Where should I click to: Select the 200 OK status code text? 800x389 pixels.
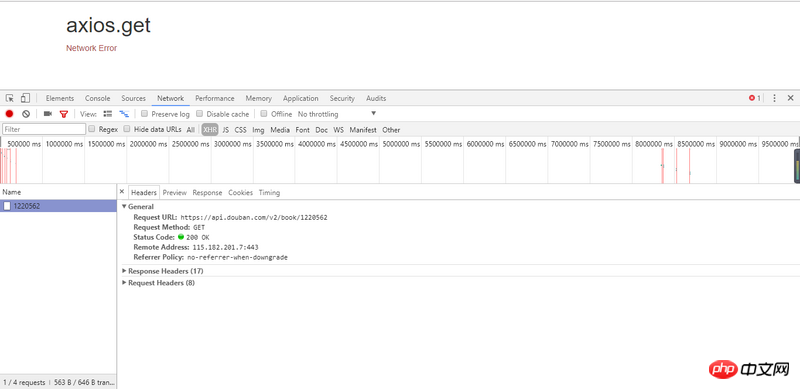pos(197,237)
